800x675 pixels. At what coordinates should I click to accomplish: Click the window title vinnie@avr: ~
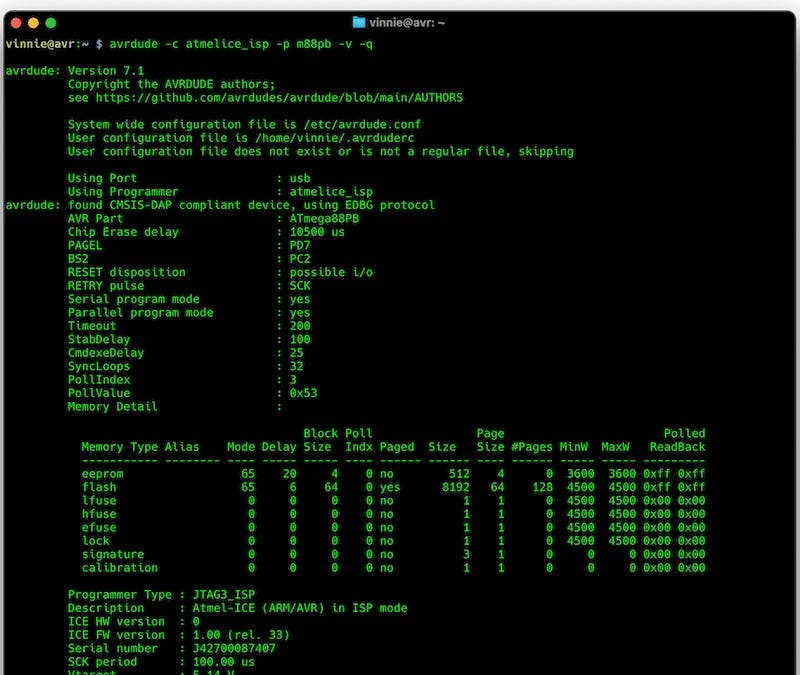[x=407, y=23]
